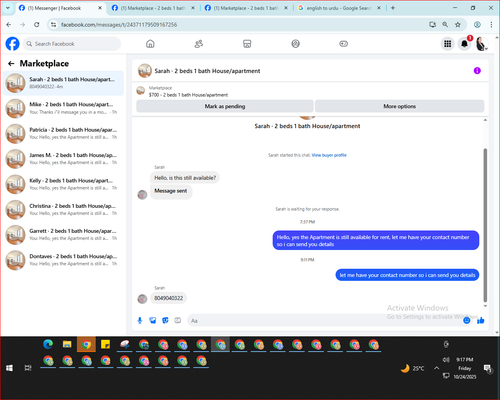Open Sarah conversation in the list

(x=63, y=83)
